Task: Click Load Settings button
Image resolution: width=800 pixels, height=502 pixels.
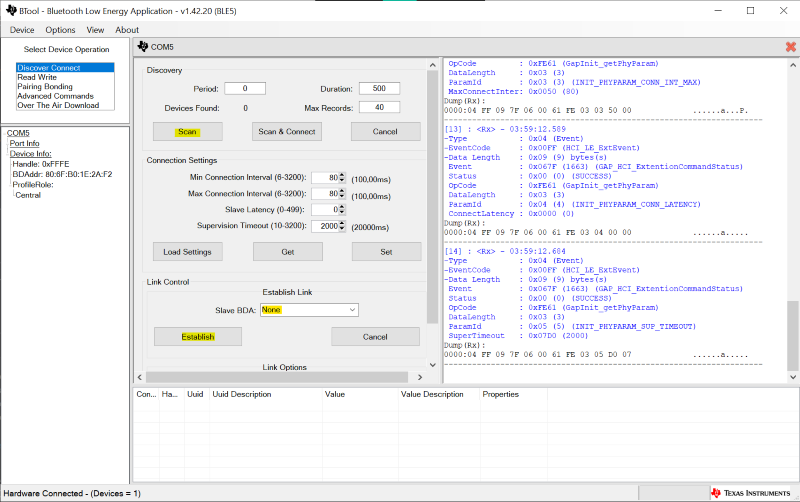Action: 188,252
